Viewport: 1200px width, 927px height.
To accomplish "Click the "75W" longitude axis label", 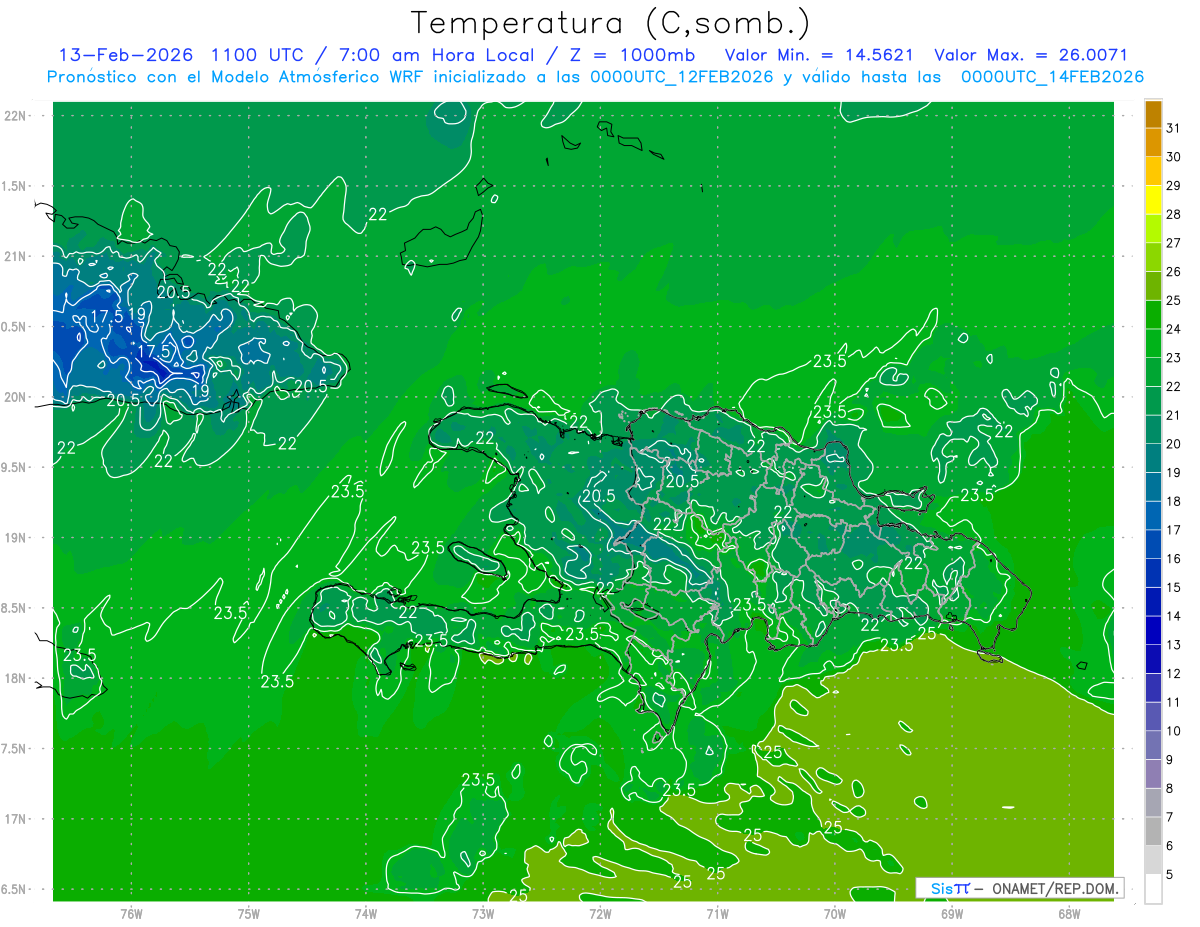I will click(249, 914).
